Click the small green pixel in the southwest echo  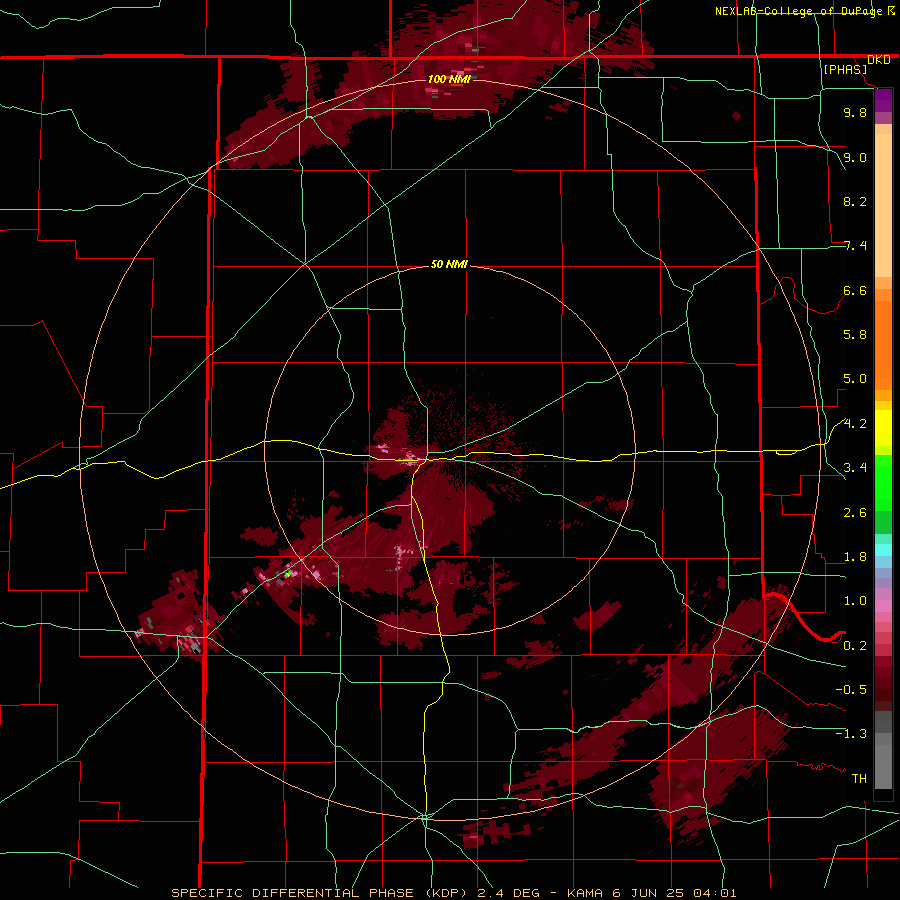pos(288,574)
